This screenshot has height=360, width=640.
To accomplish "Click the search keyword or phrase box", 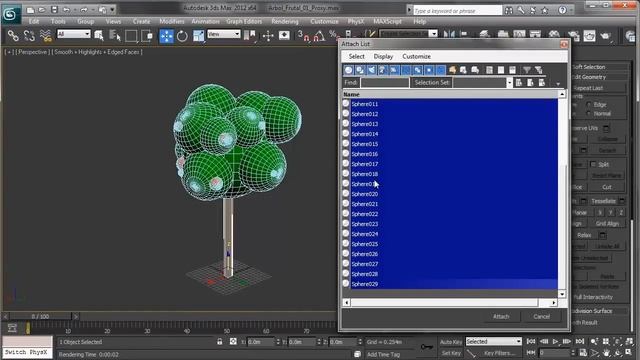I will click(457, 11).
